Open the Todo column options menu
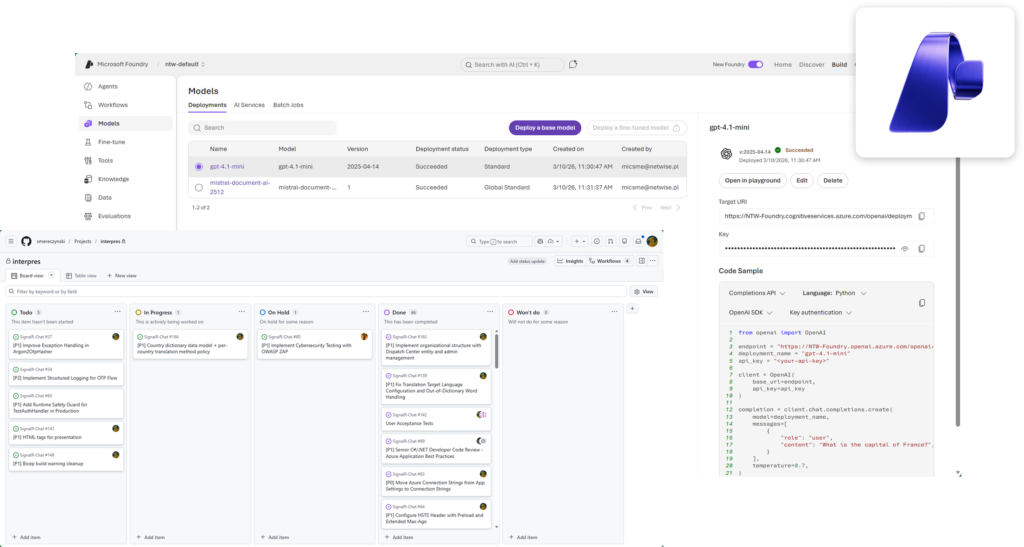This screenshot has width=1024, height=547. (x=119, y=312)
